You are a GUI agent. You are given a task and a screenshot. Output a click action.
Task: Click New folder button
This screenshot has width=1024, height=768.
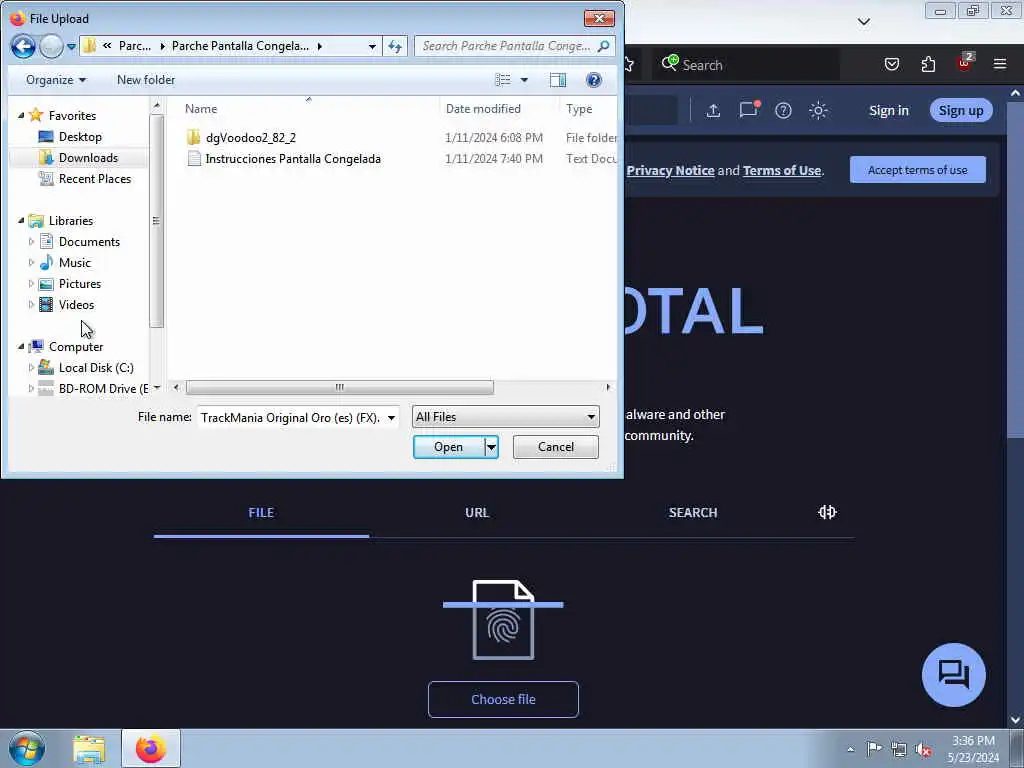pos(146,80)
